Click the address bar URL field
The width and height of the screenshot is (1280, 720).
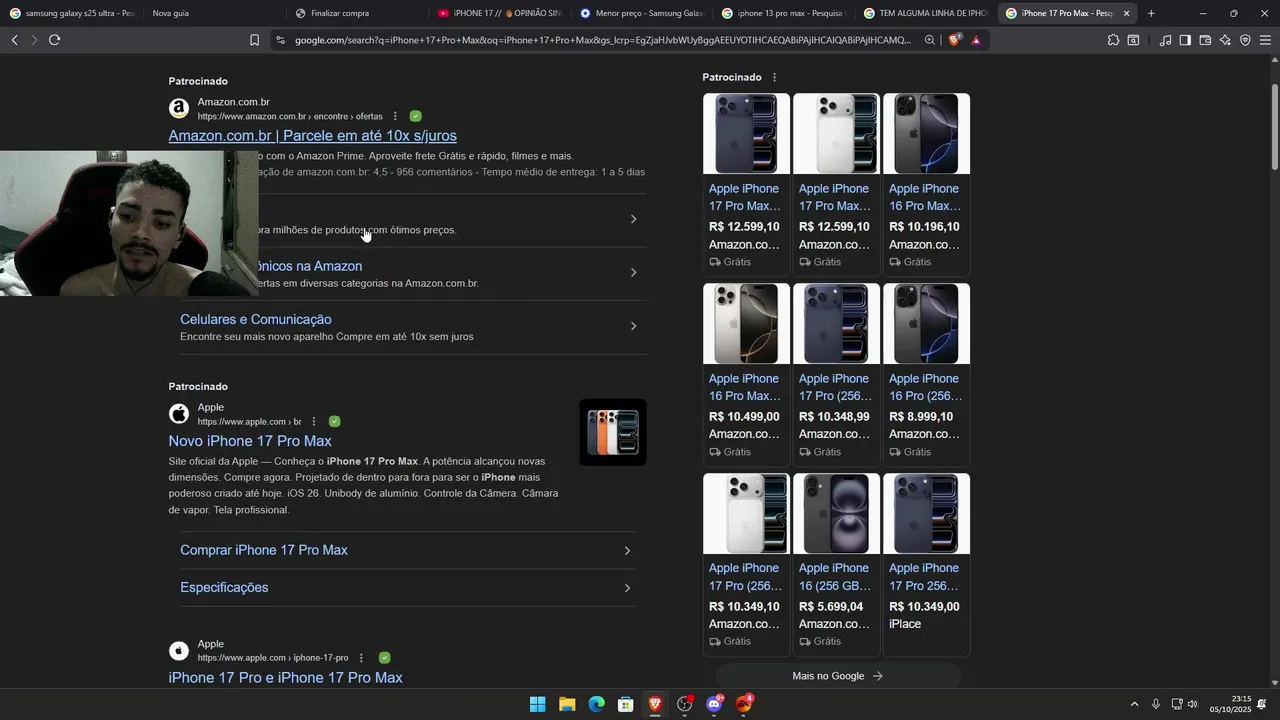point(603,40)
